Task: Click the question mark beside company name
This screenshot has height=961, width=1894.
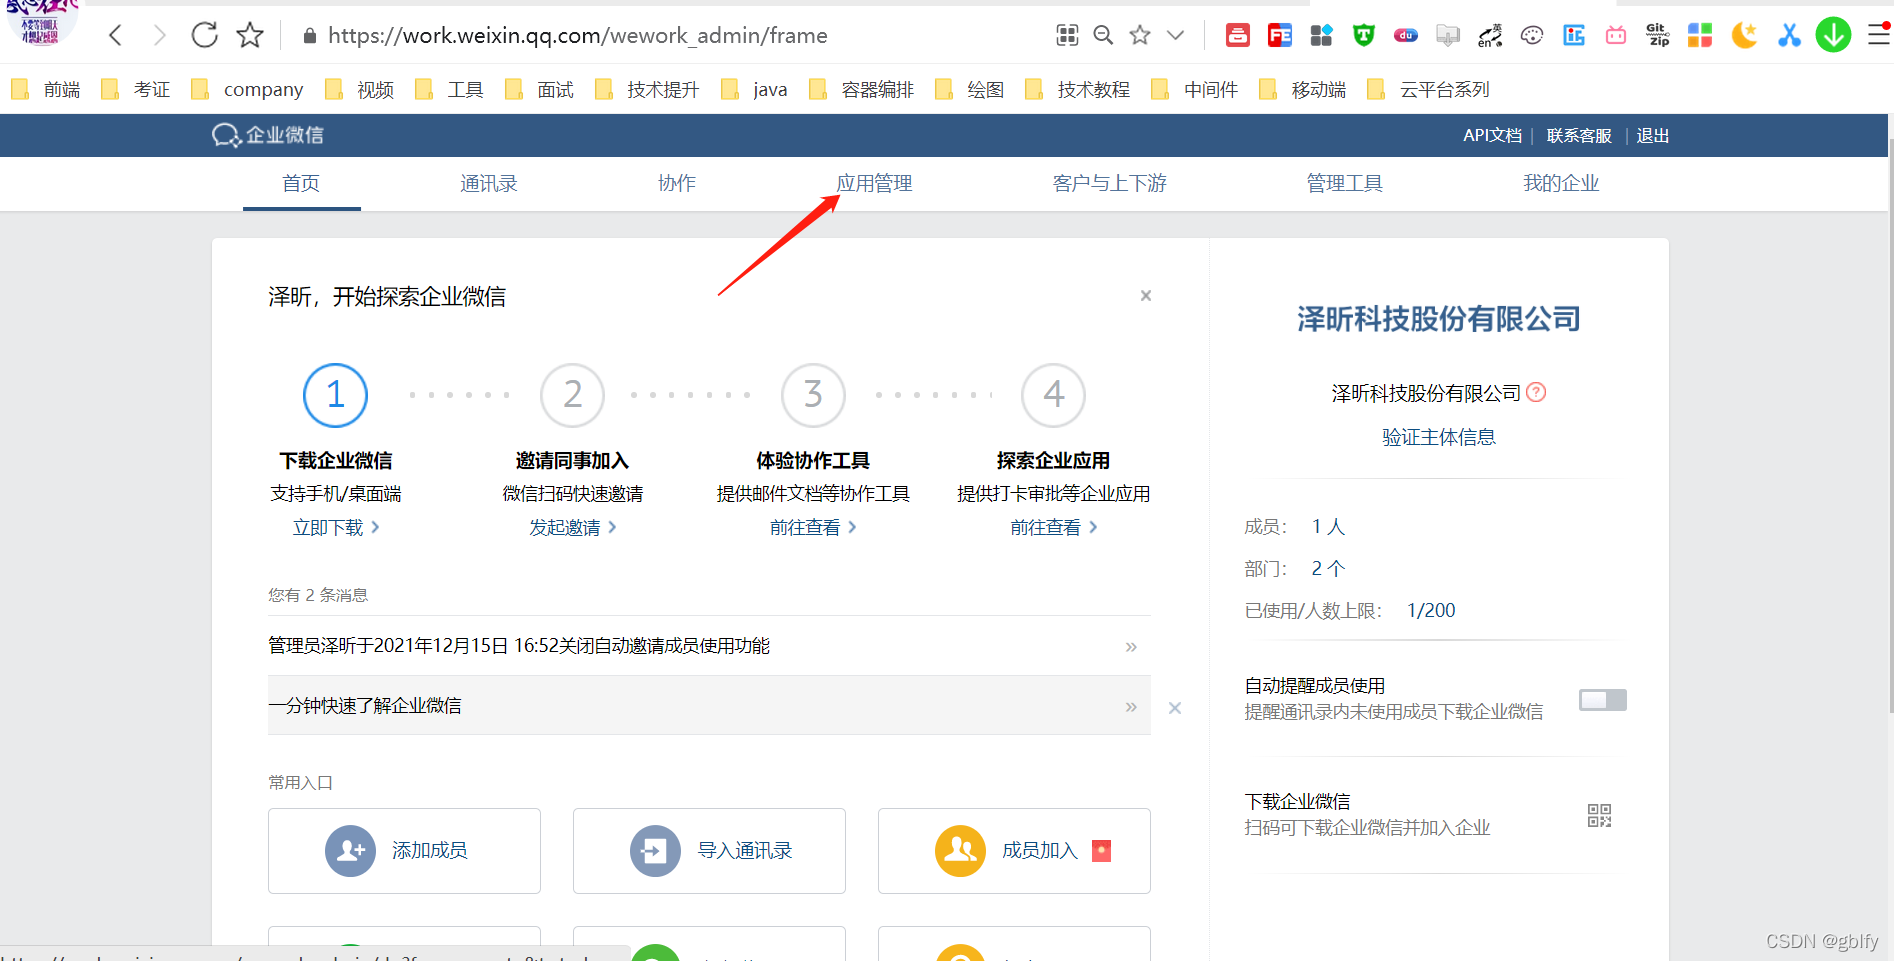Action: click(x=1537, y=393)
